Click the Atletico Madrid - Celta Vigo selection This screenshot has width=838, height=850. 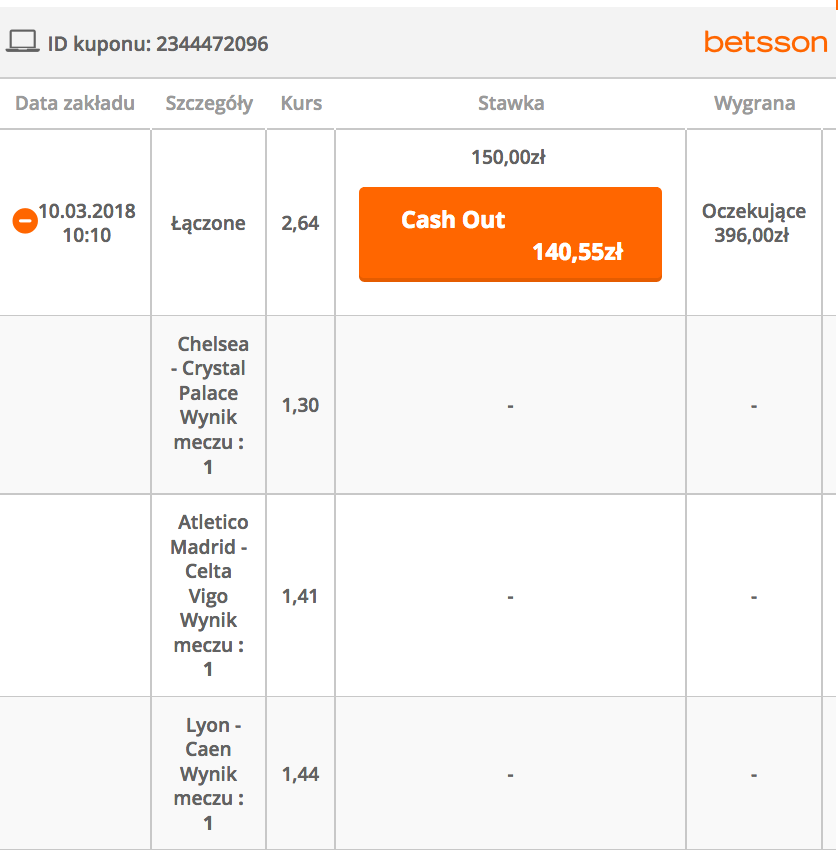208,595
